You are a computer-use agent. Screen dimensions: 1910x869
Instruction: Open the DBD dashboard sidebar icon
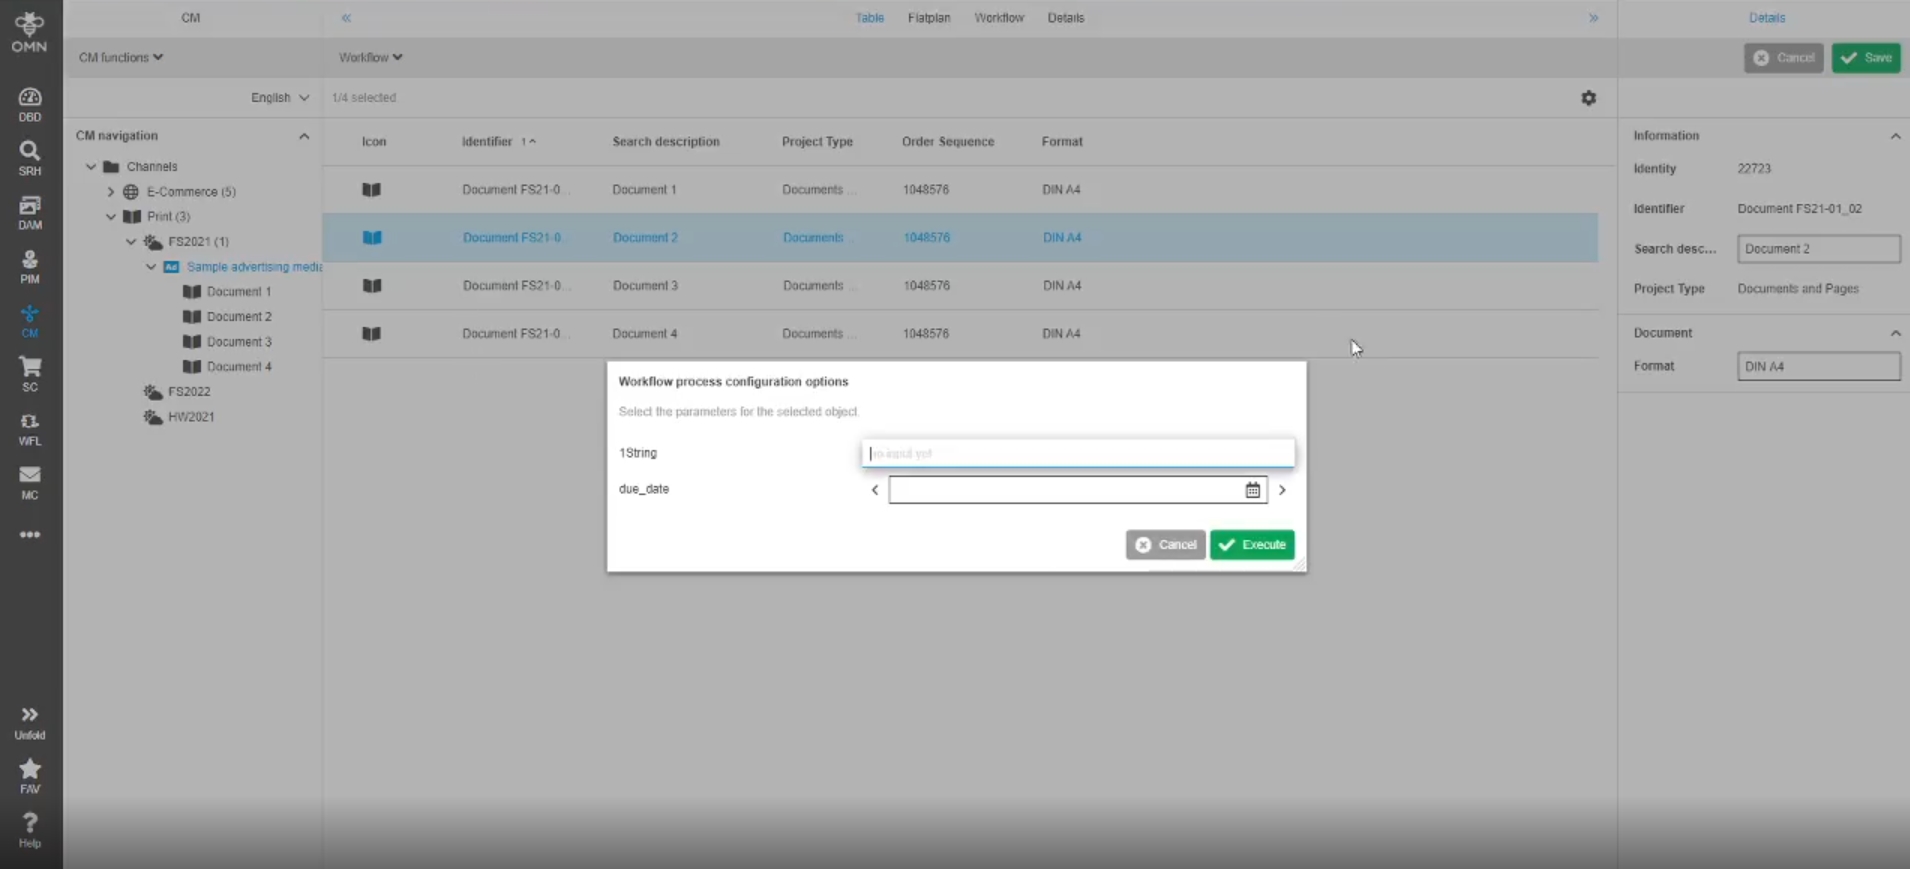click(30, 104)
